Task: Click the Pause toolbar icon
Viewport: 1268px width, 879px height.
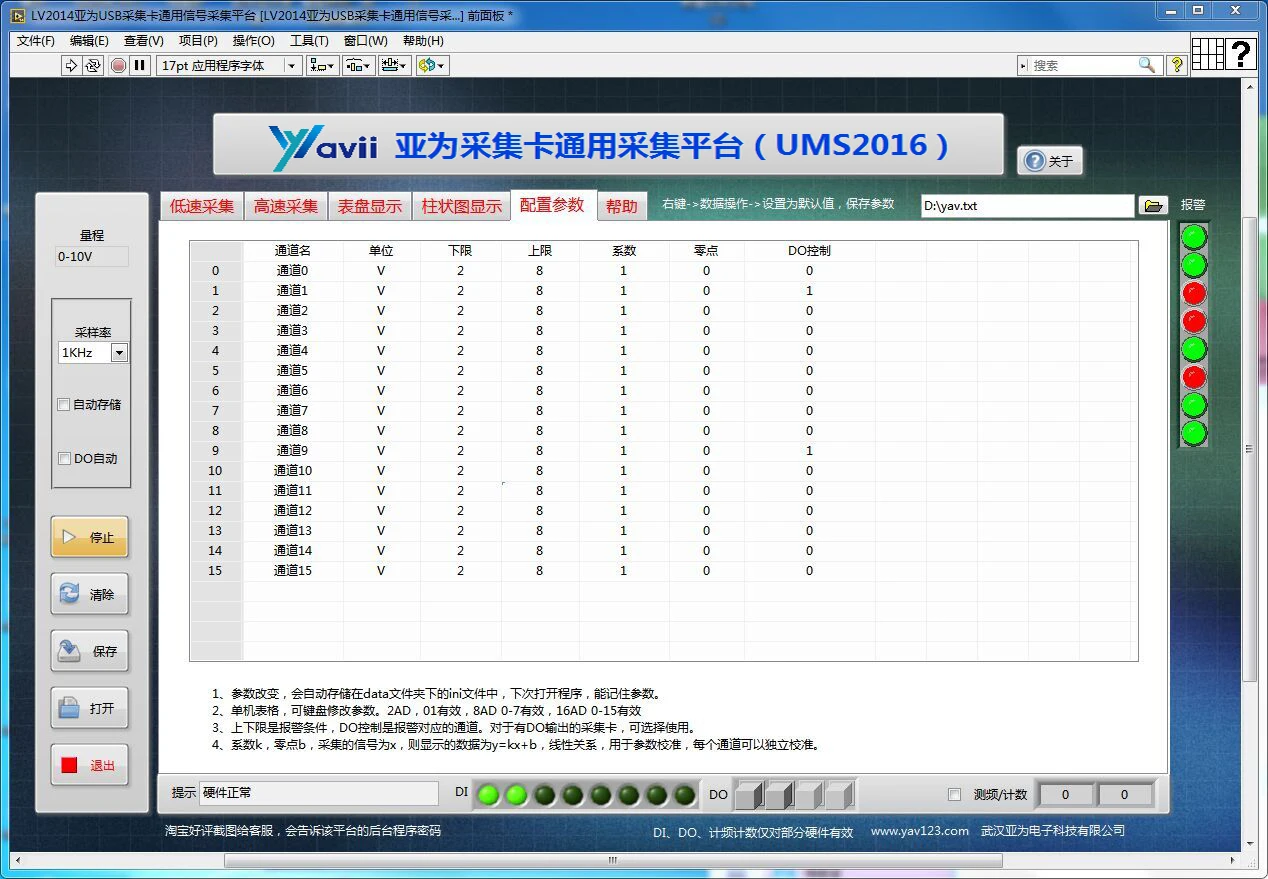Action: [140, 65]
